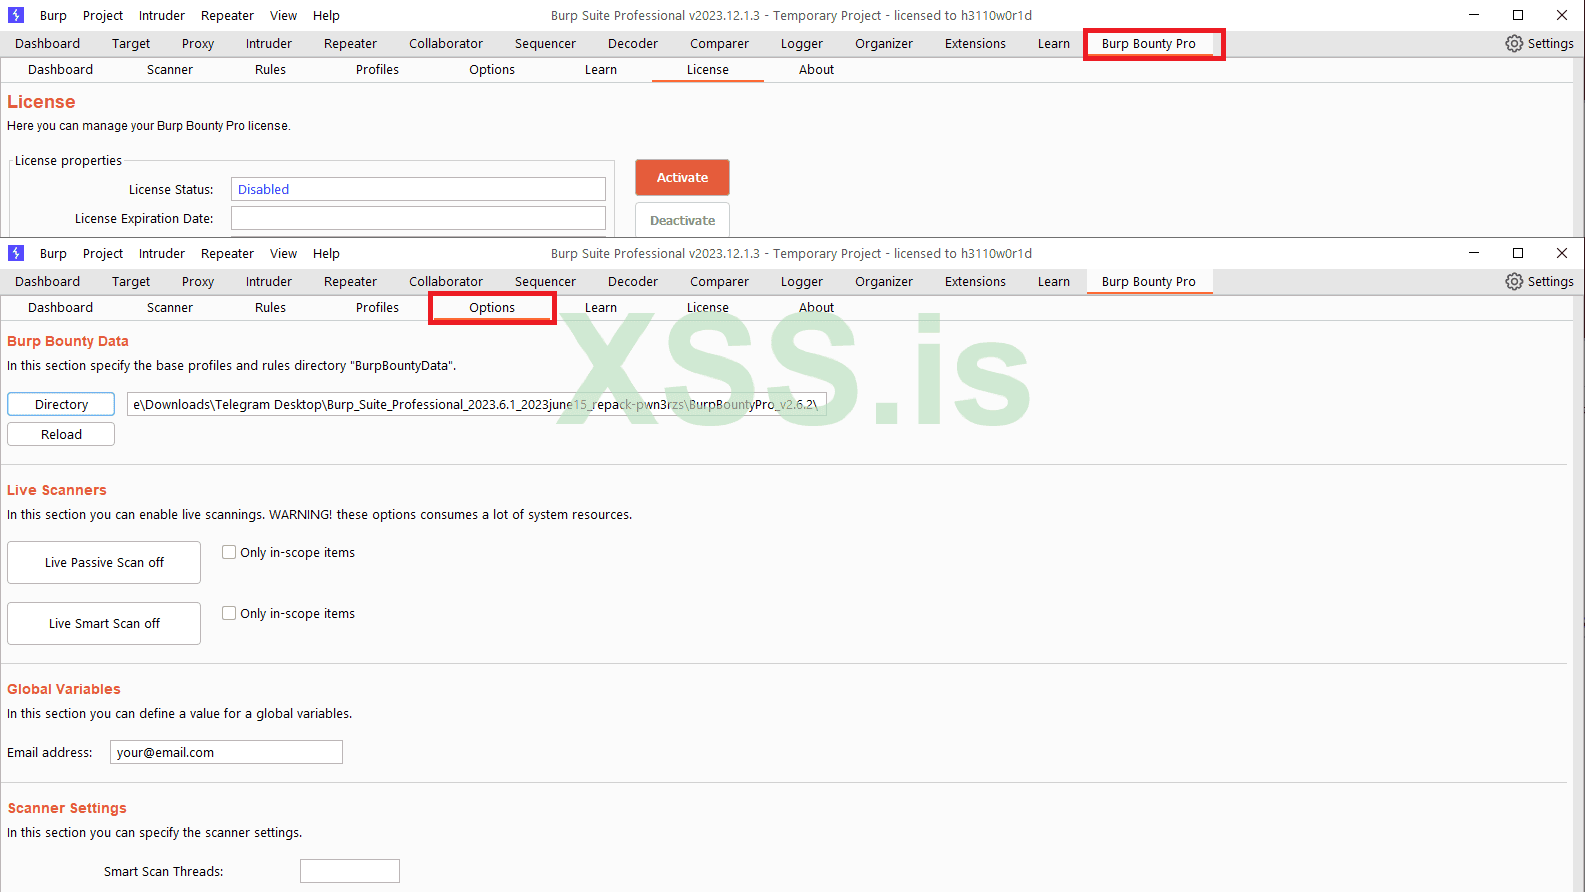Toggle the 'Live Smart Scan off' button

click(104, 623)
